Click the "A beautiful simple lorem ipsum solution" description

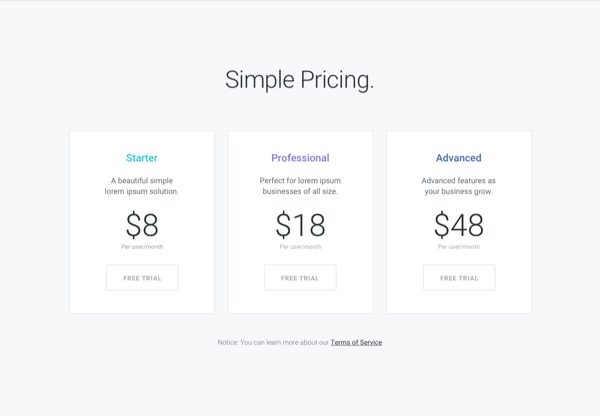[142, 186]
